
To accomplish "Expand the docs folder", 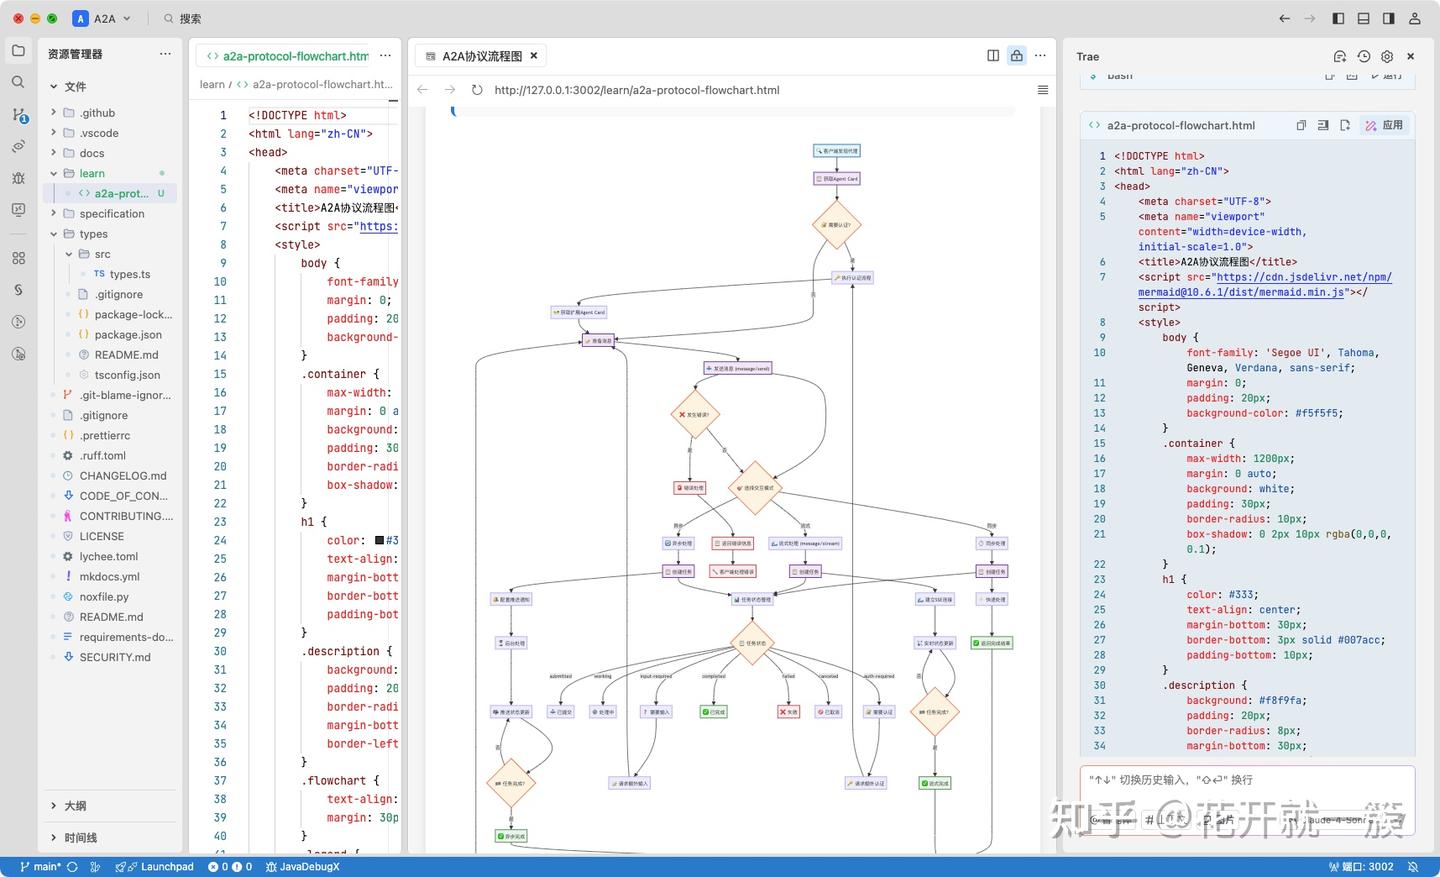I will 92,153.
